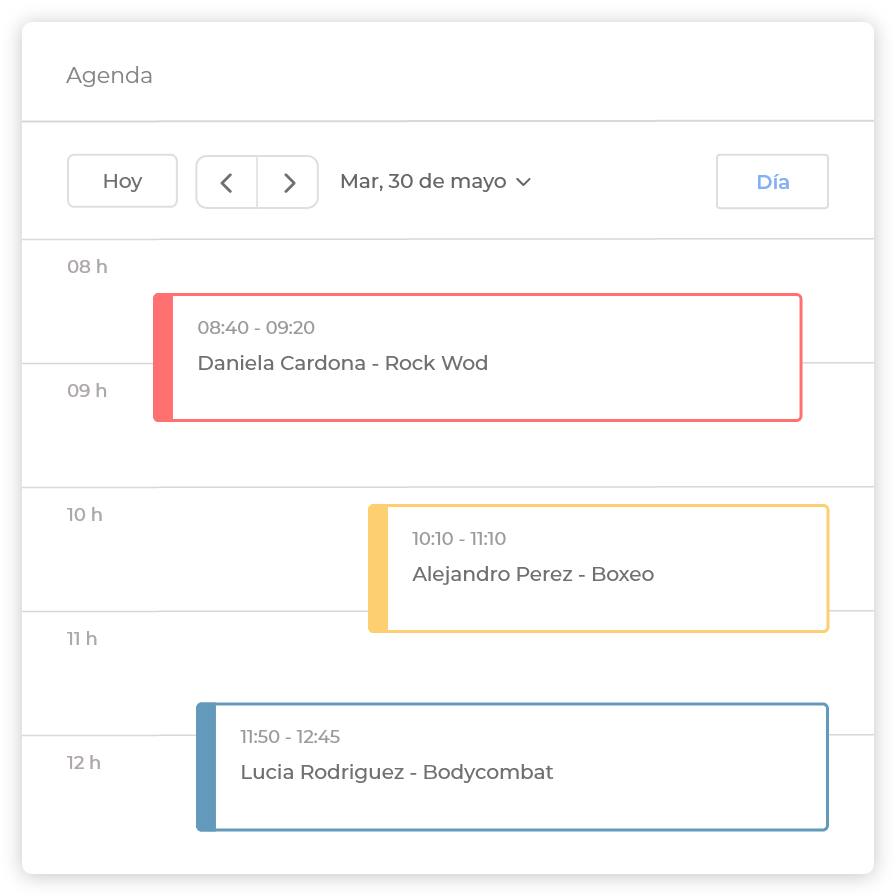Expand the chevron beside the date

523,182
